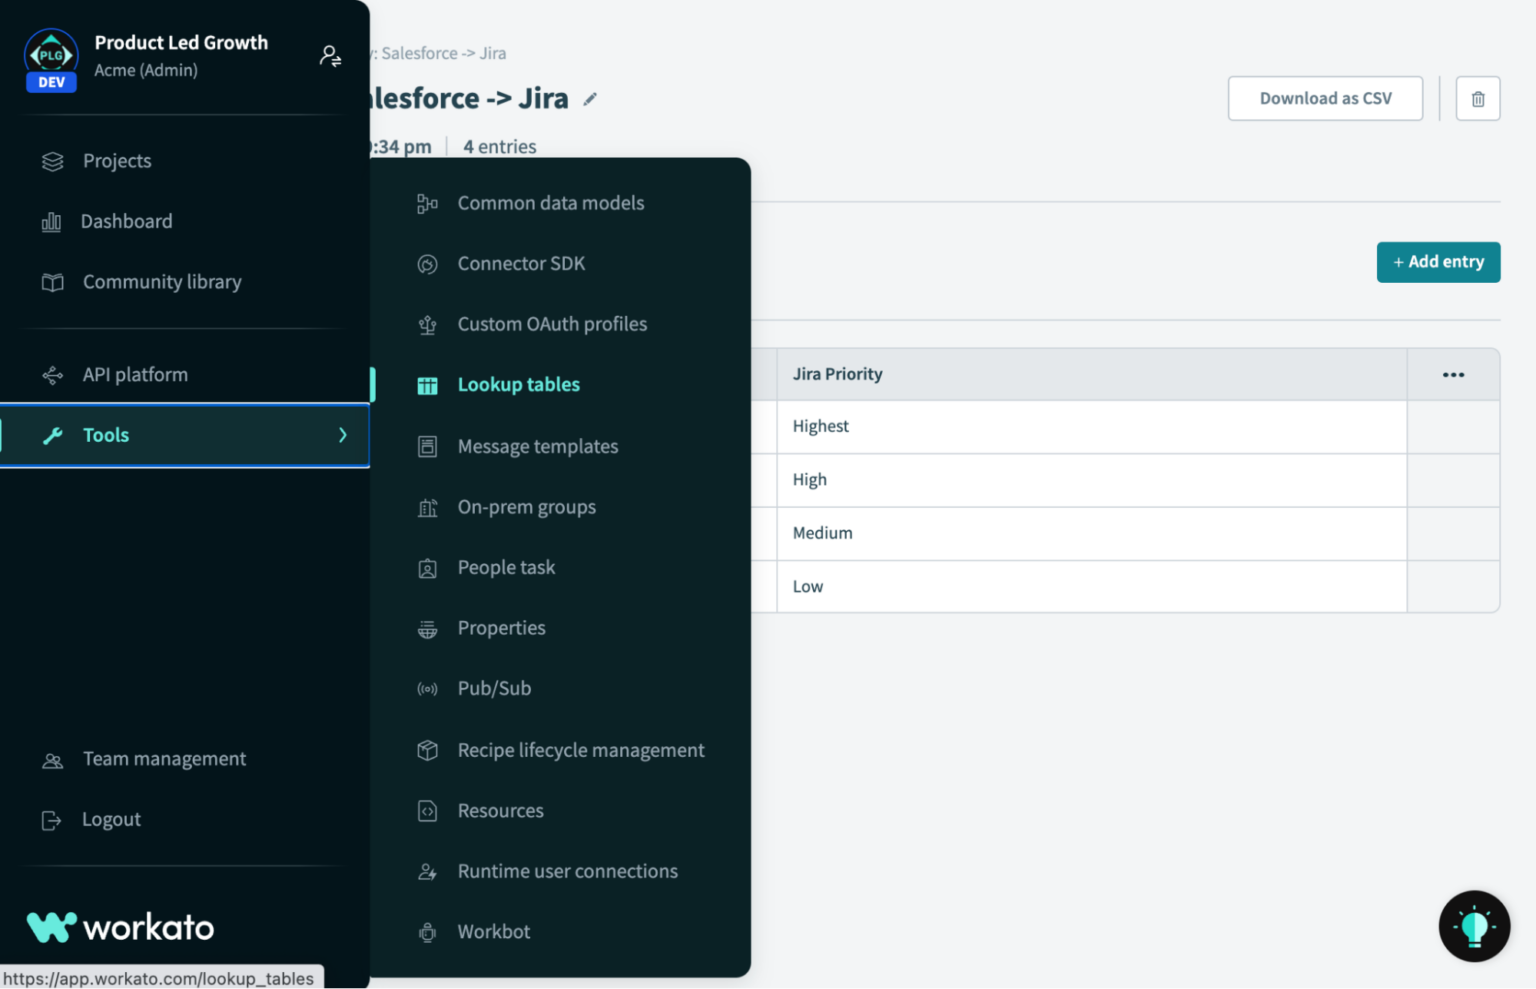This screenshot has width=1536, height=989.
Task: Click the Workbot icon in Tools menu
Action: tap(427, 932)
